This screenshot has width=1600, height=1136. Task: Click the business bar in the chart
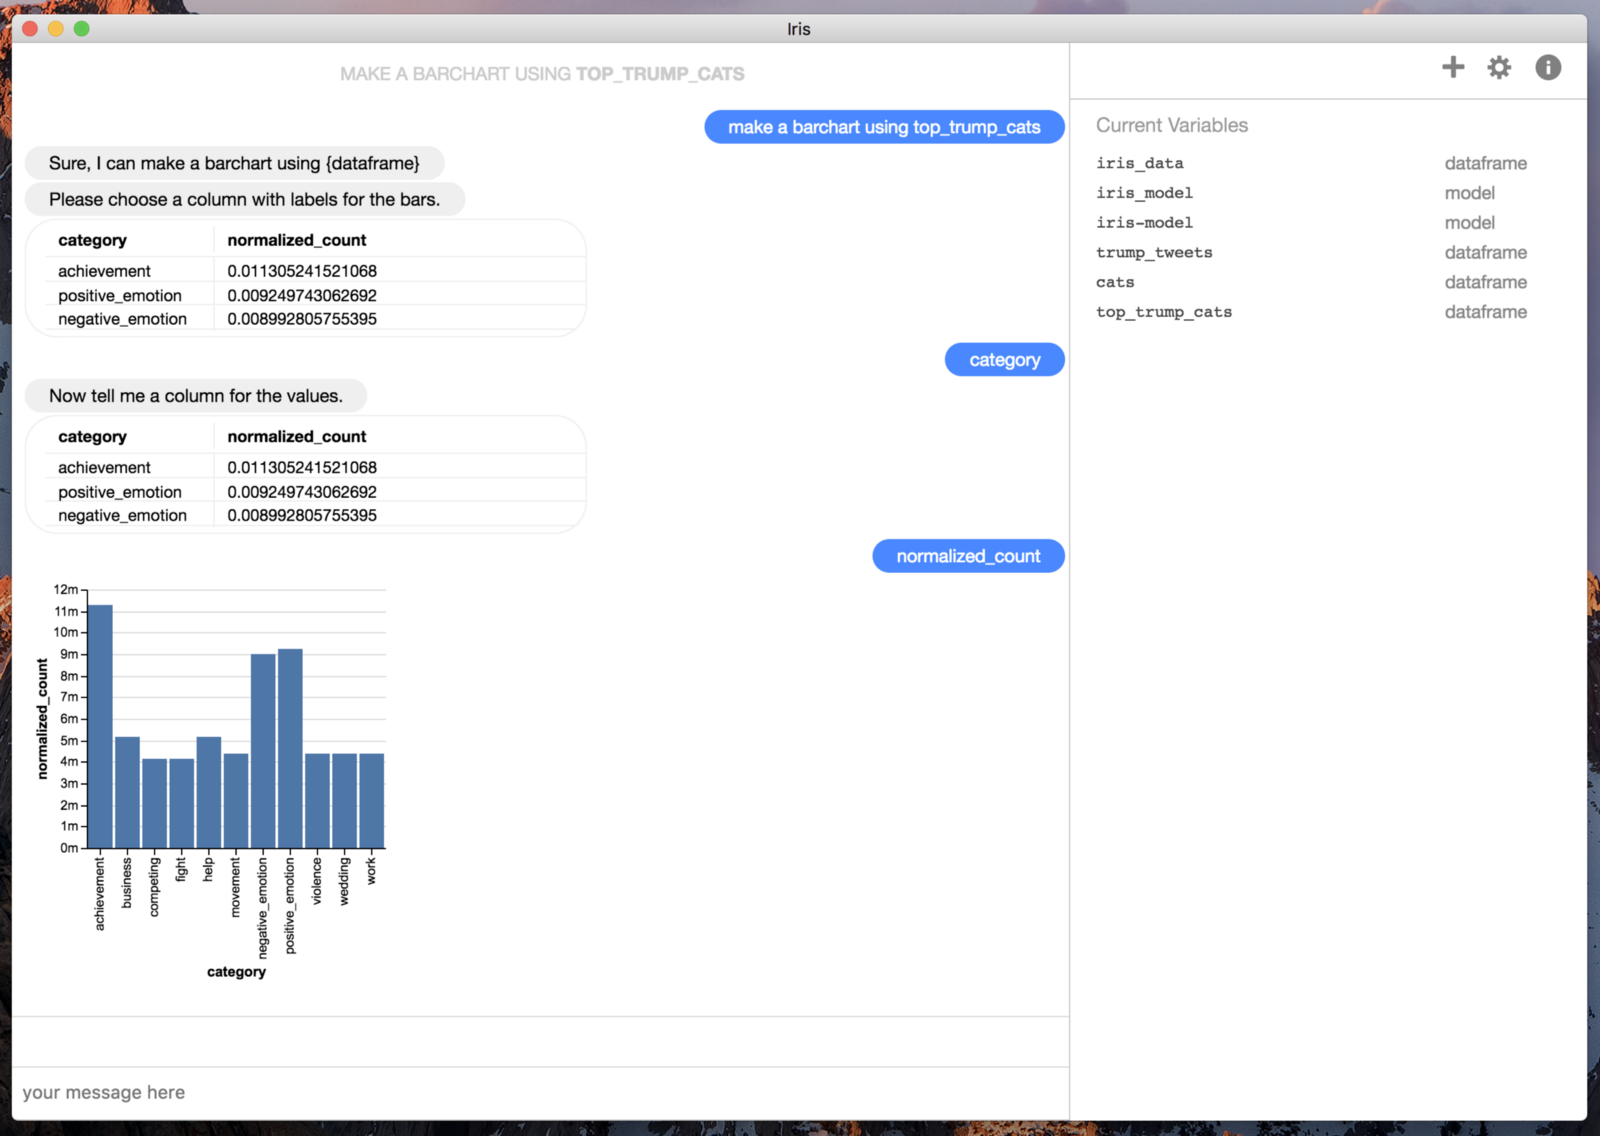point(127,793)
